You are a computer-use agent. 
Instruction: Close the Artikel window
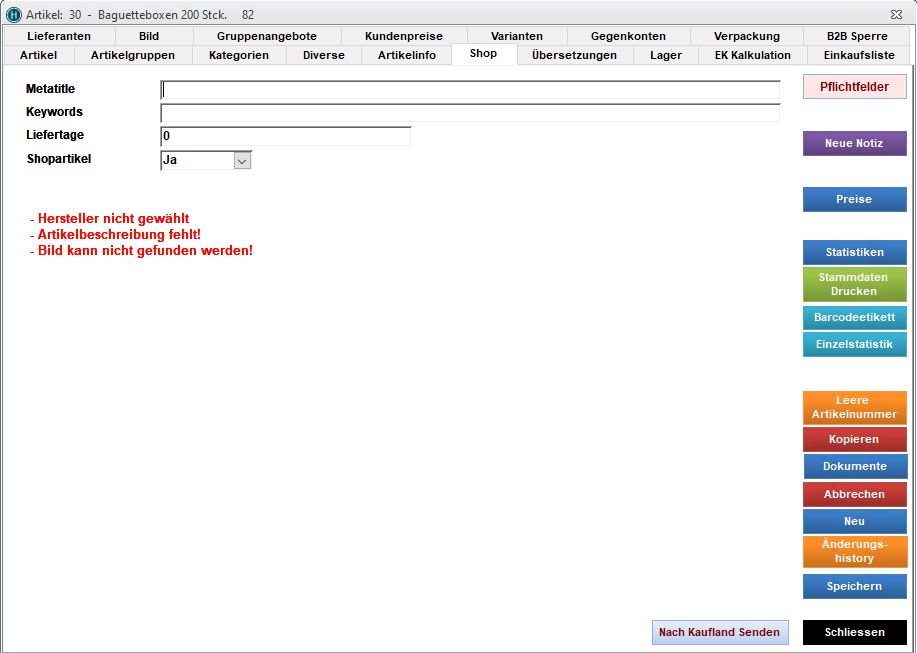(x=895, y=14)
